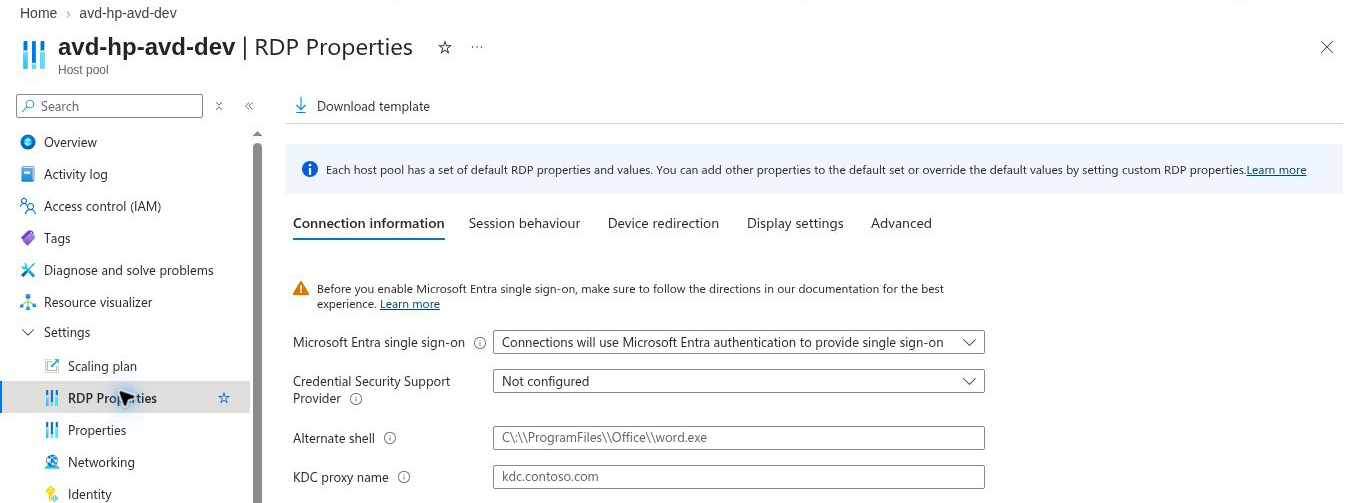Open Overview menu item

(x=70, y=142)
